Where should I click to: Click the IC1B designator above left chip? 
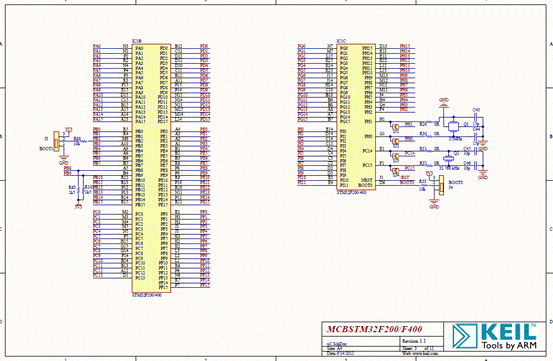[136, 41]
